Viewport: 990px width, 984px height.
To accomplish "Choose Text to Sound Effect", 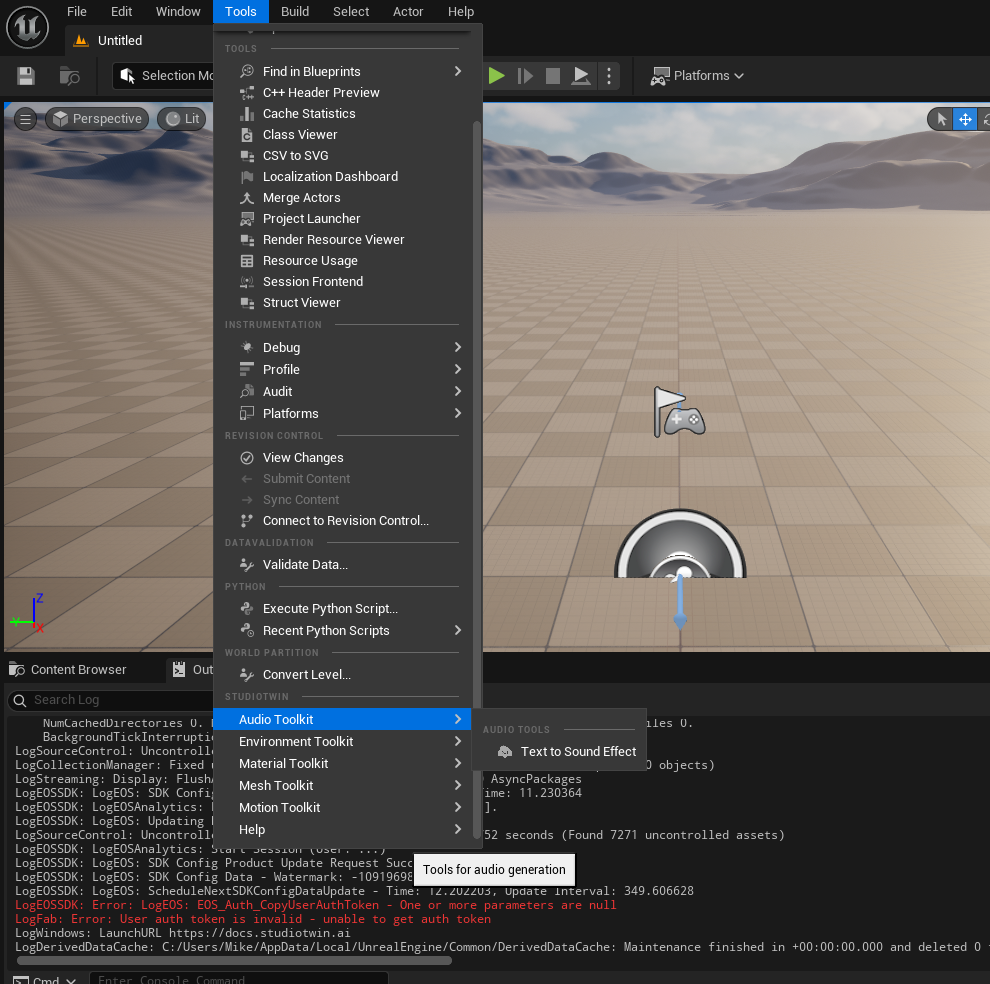I will pos(559,752).
